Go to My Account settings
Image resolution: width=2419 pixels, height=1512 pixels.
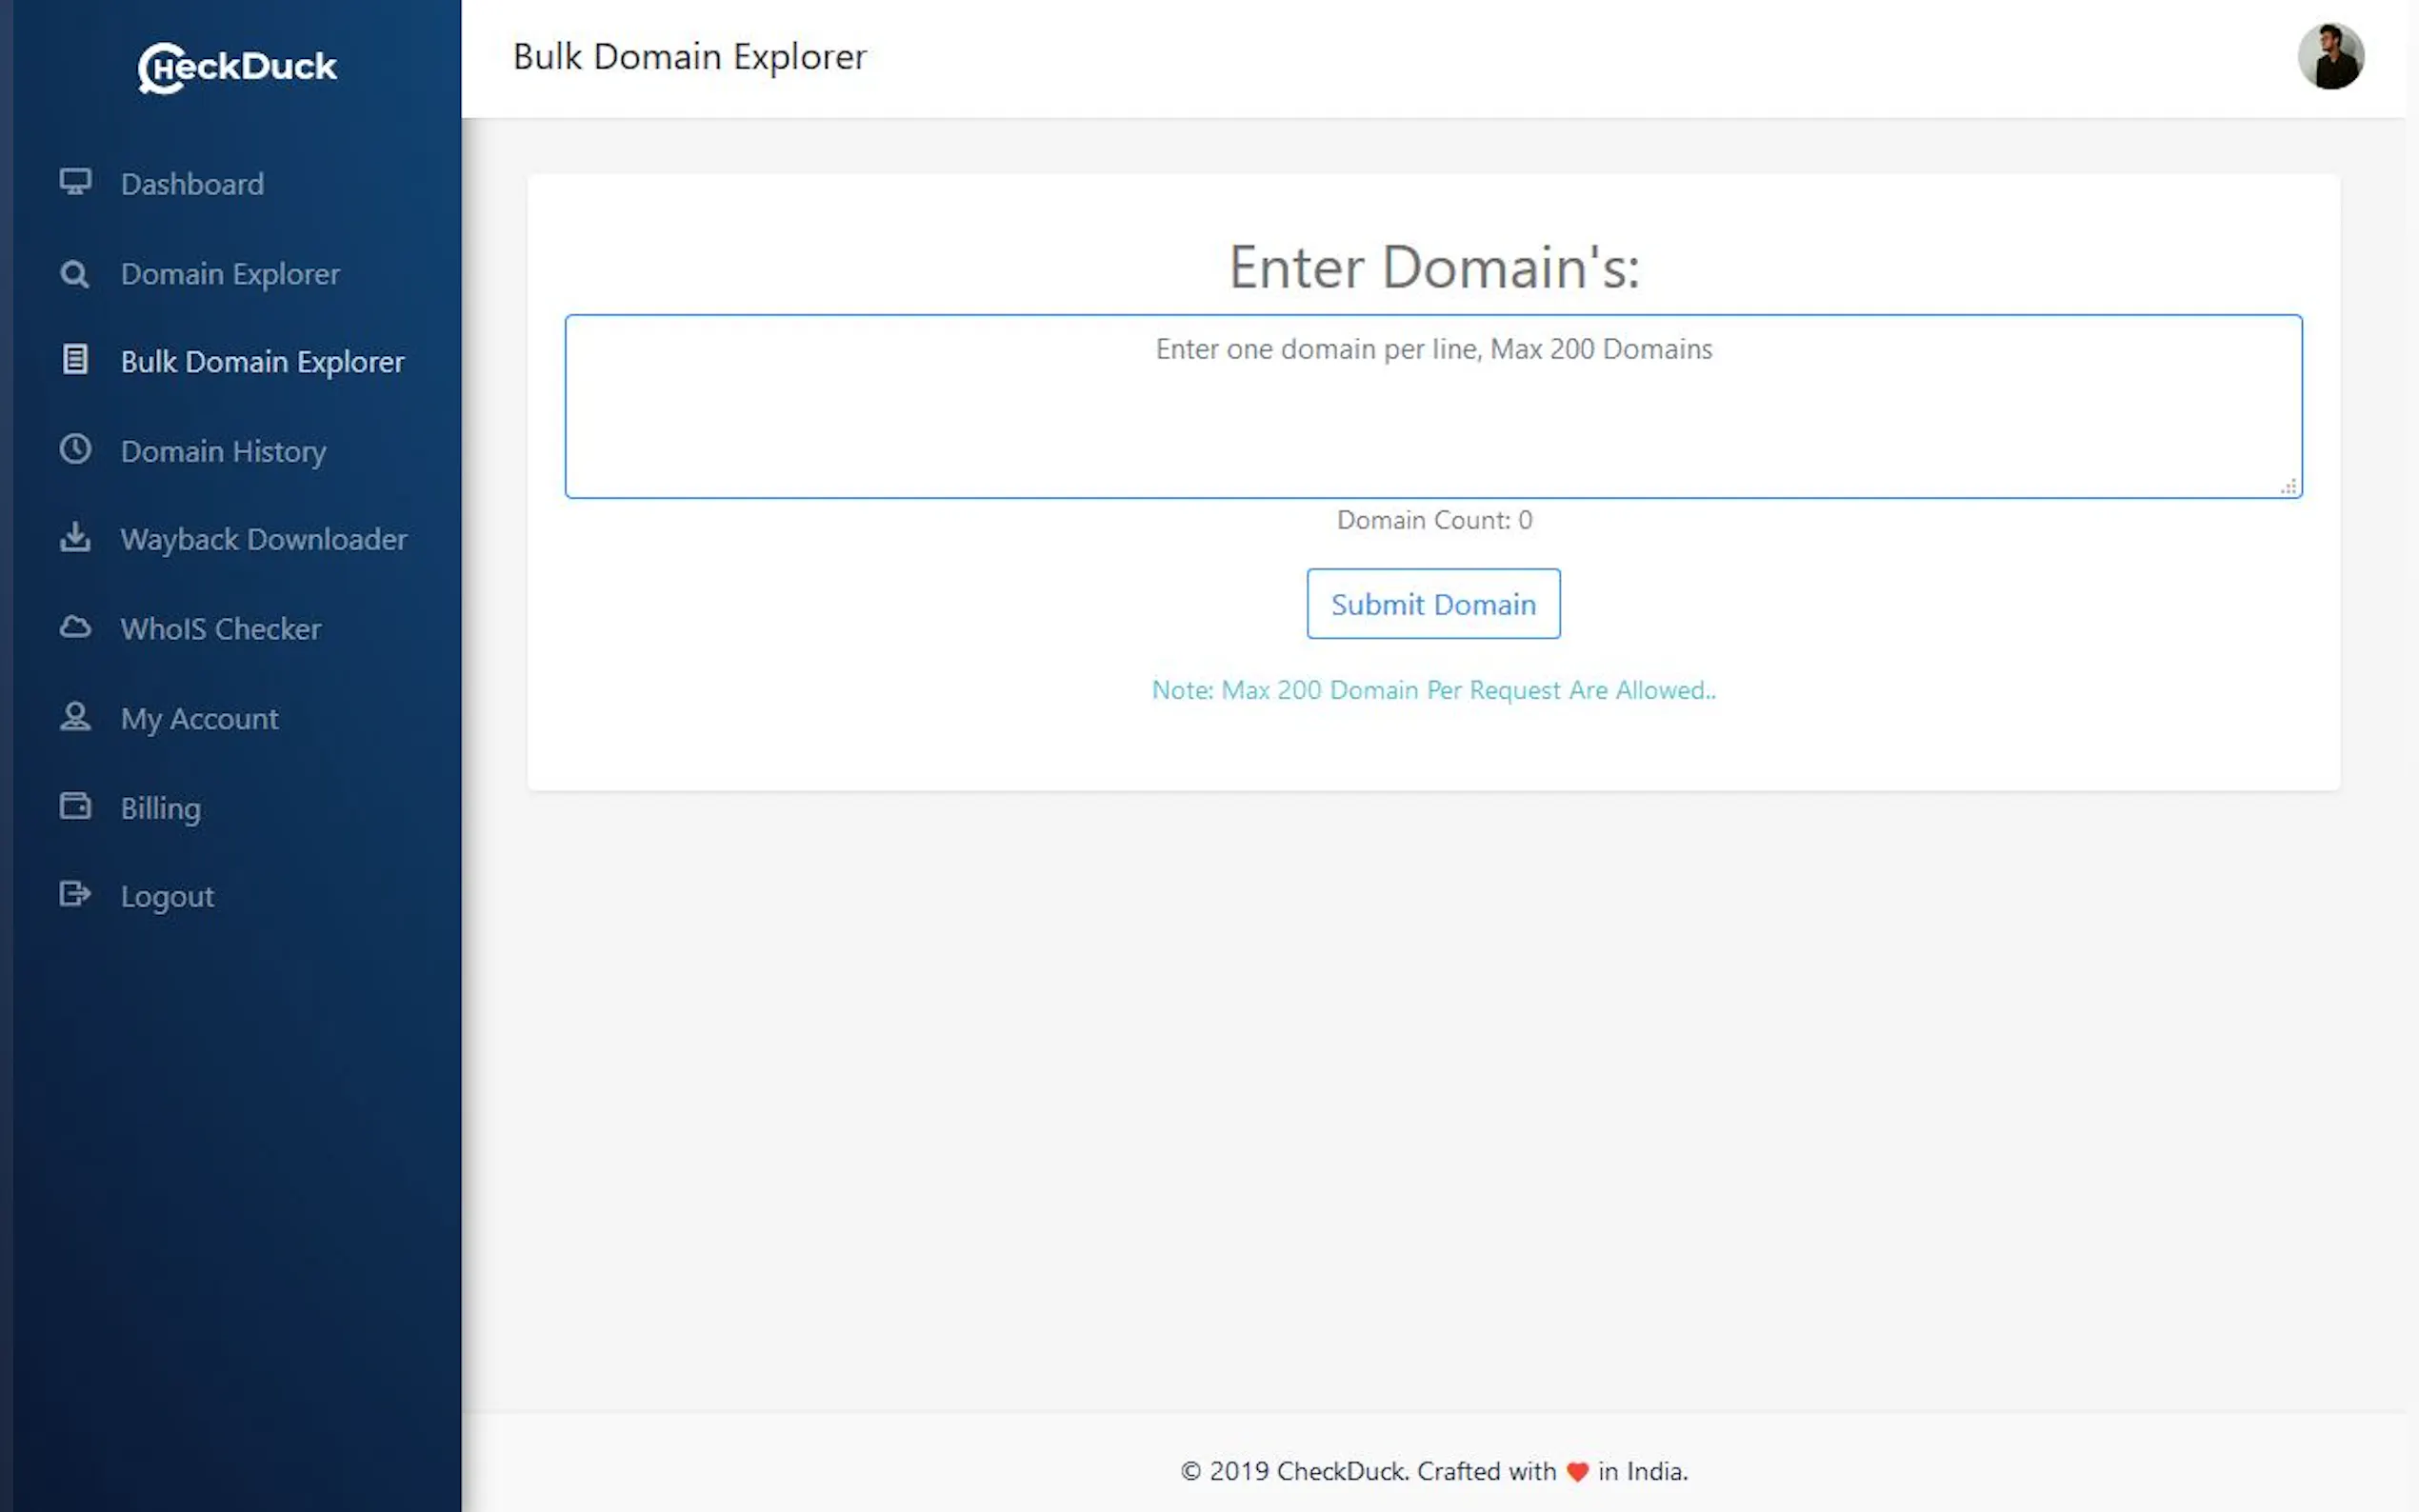tap(199, 719)
